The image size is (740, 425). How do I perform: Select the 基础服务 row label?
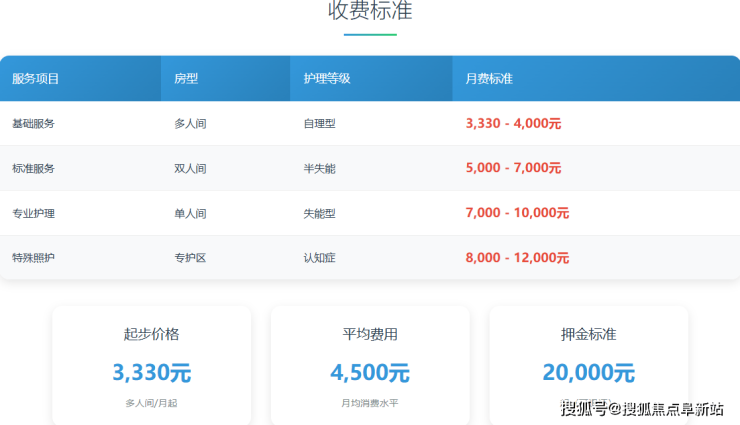pos(33,124)
